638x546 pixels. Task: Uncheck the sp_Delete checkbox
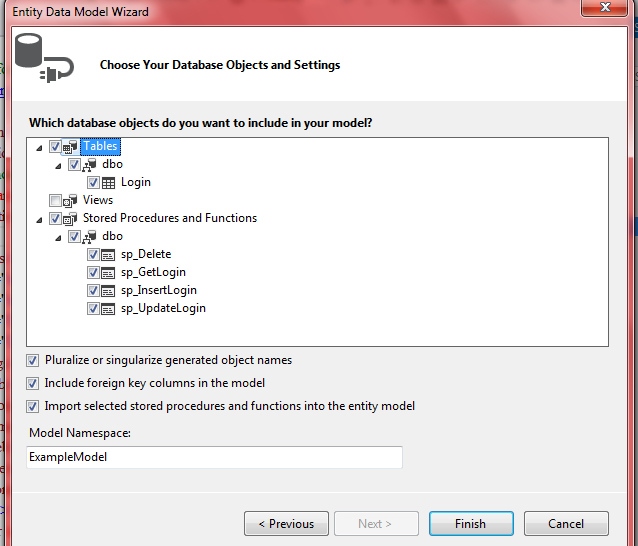pos(93,255)
